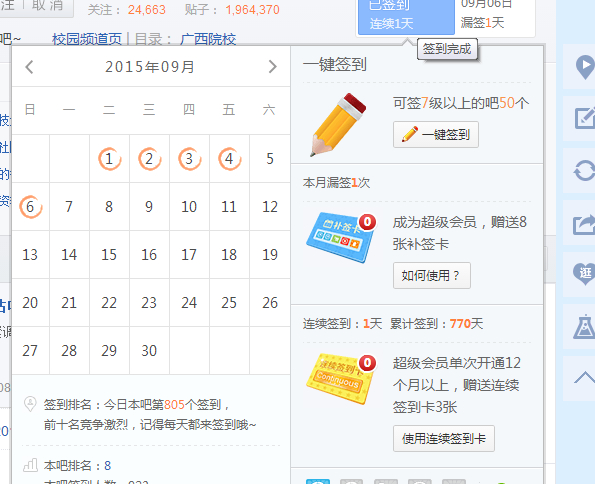Click the 已签到 连续1天 status button
595x484 pixels.
pos(406,15)
